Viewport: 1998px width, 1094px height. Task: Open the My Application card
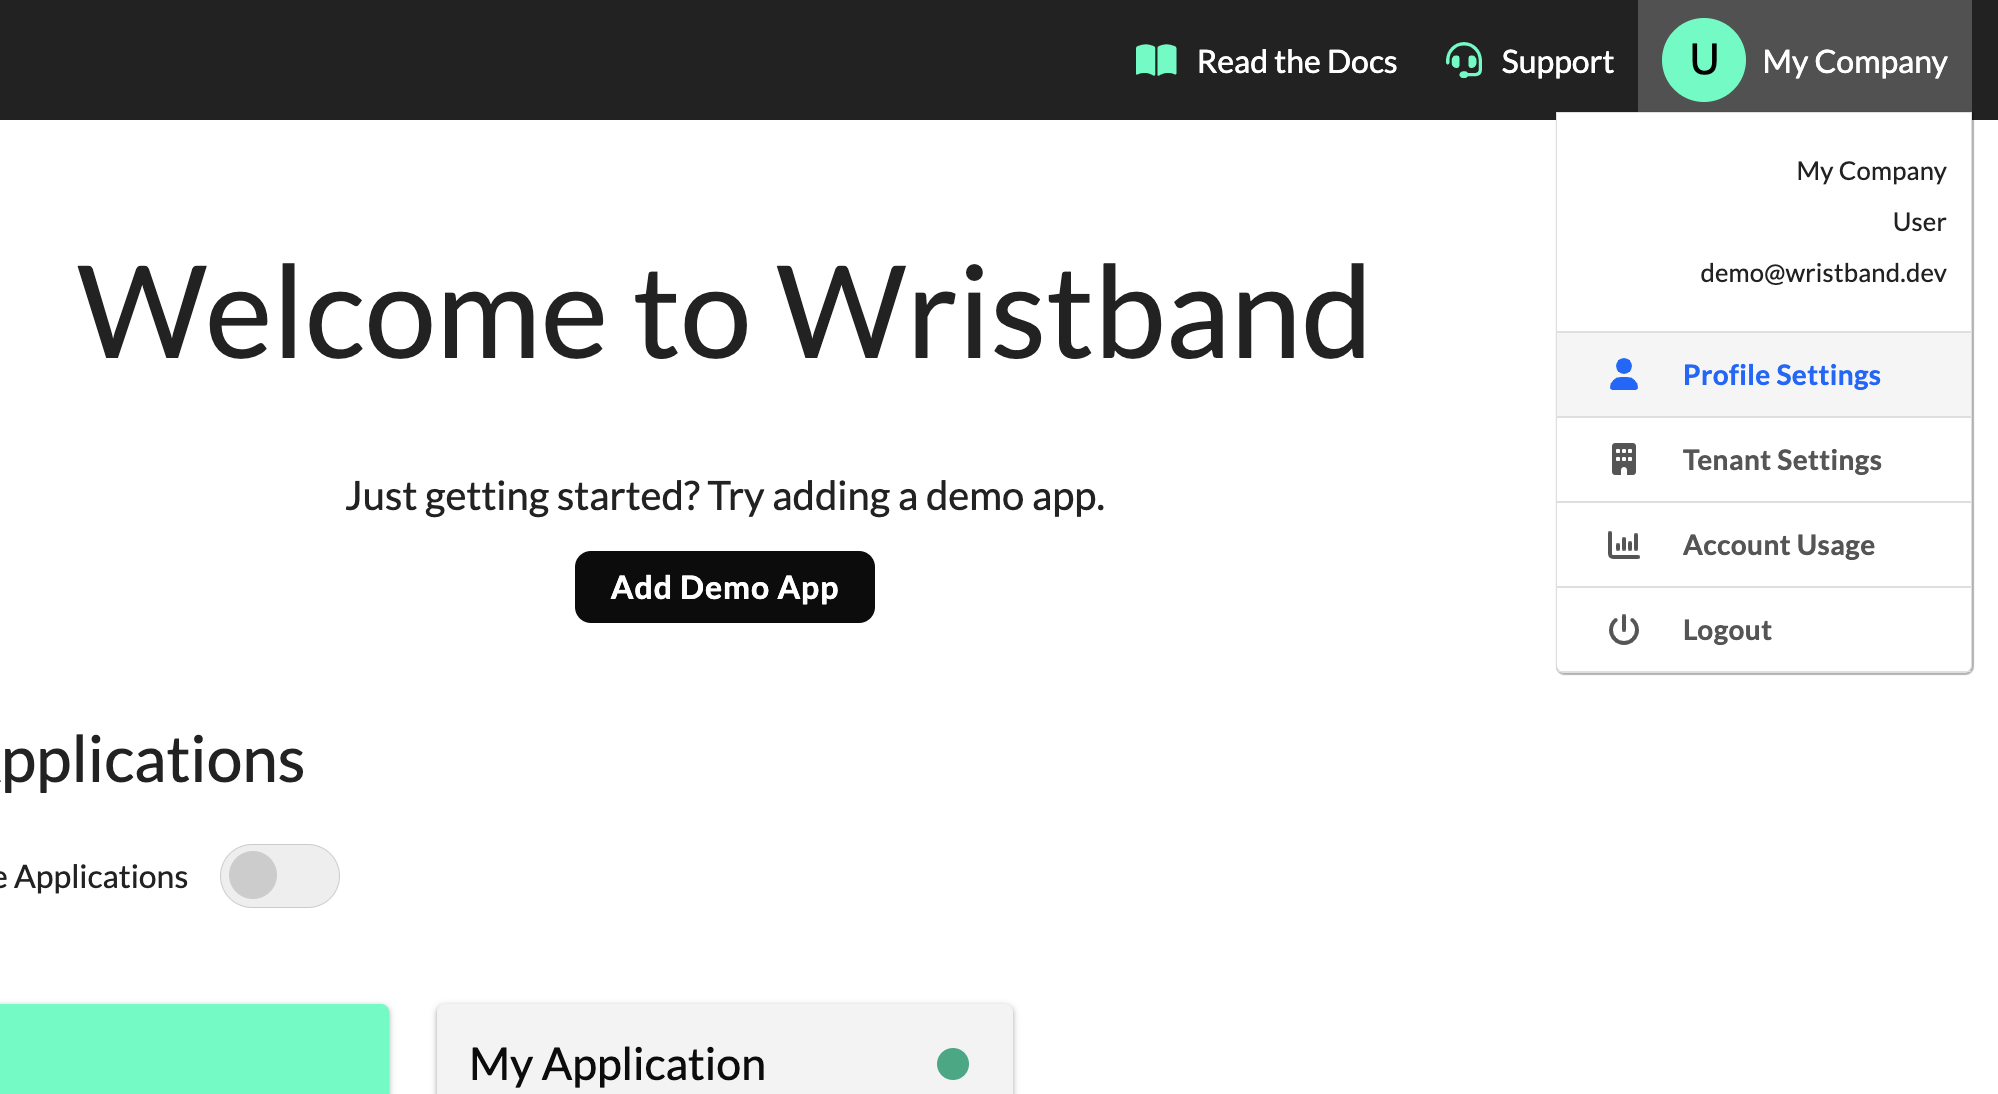(x=725, y=1050)
